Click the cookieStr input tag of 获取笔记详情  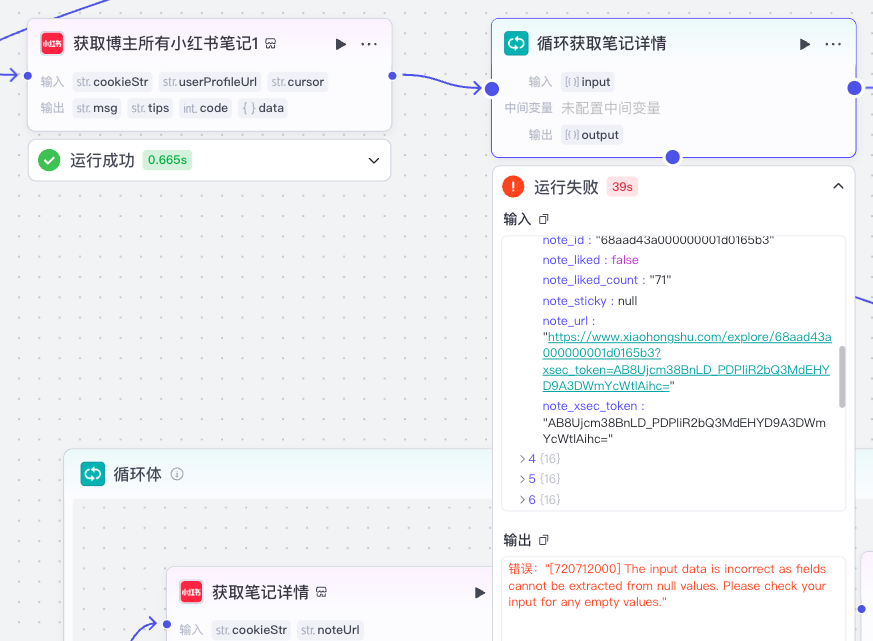[251, 630]
